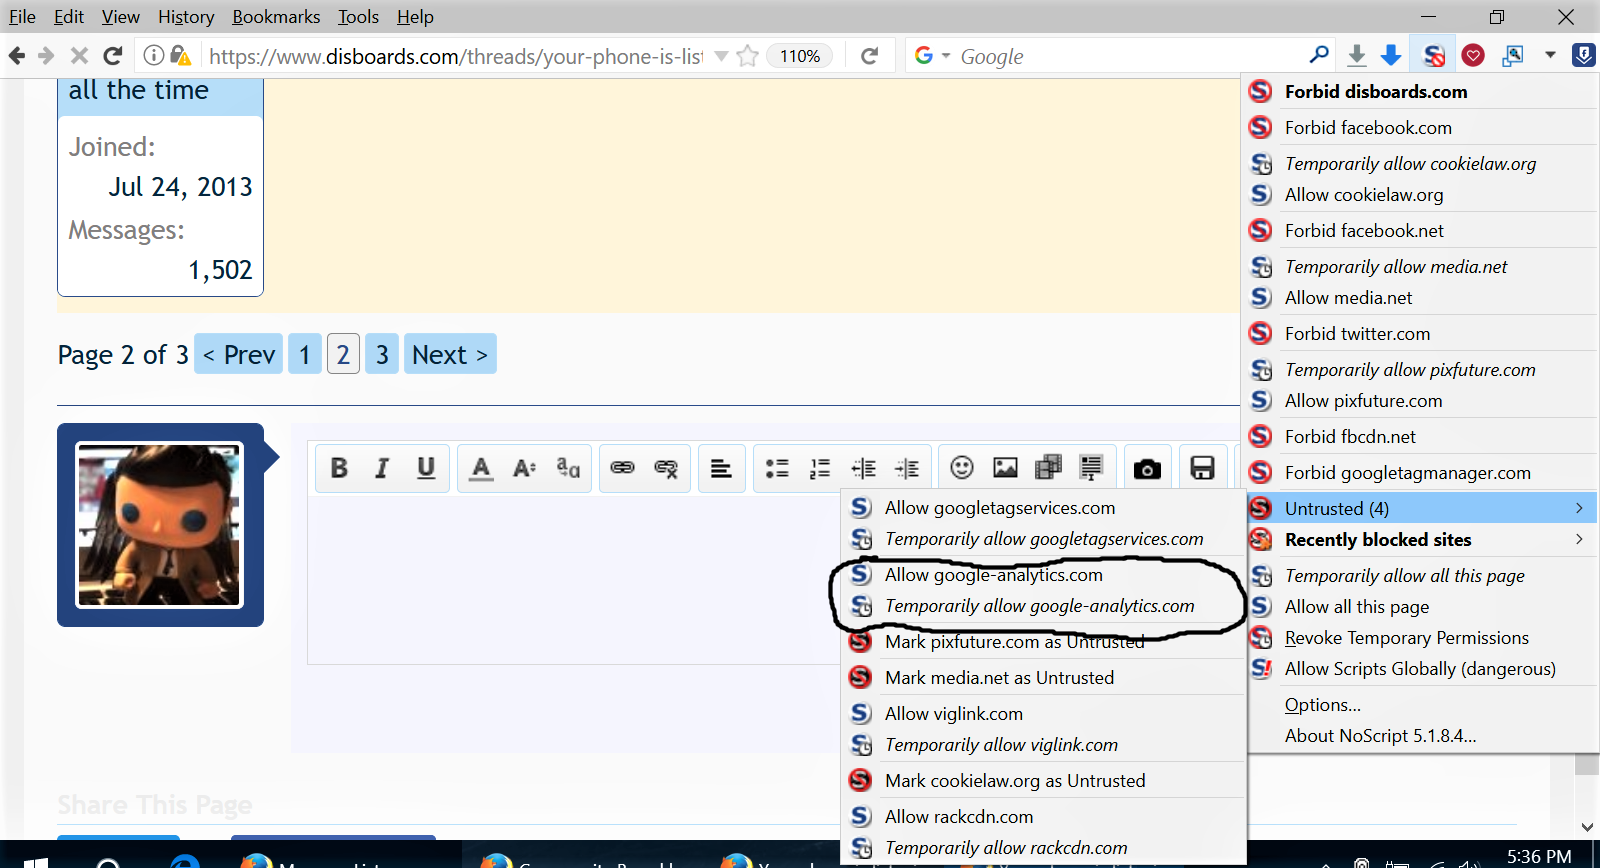Go to Next page of thread
Image resolution: width=1600 pixels, height=868 pixels.
click(449, 355)
